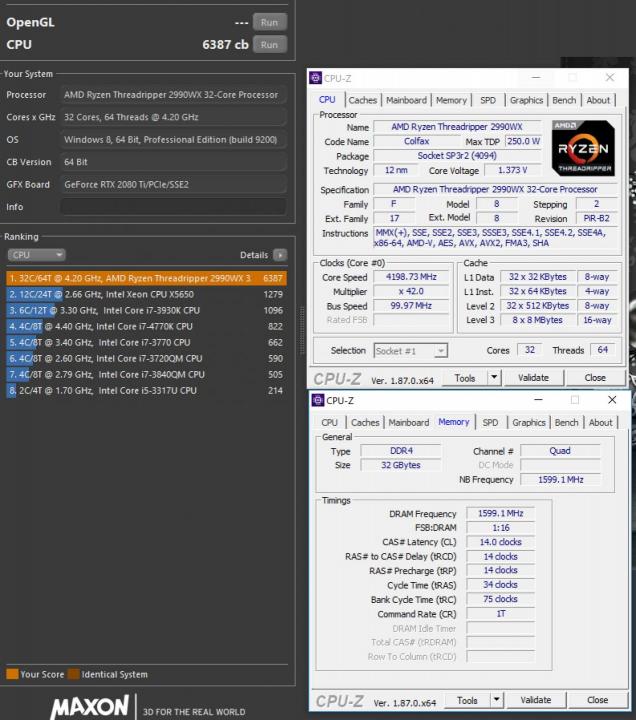The height and width of the screenshot is (720, 636).
Task: Click Close button in bottom CPU-Z window
Action: tap(597, 700)
